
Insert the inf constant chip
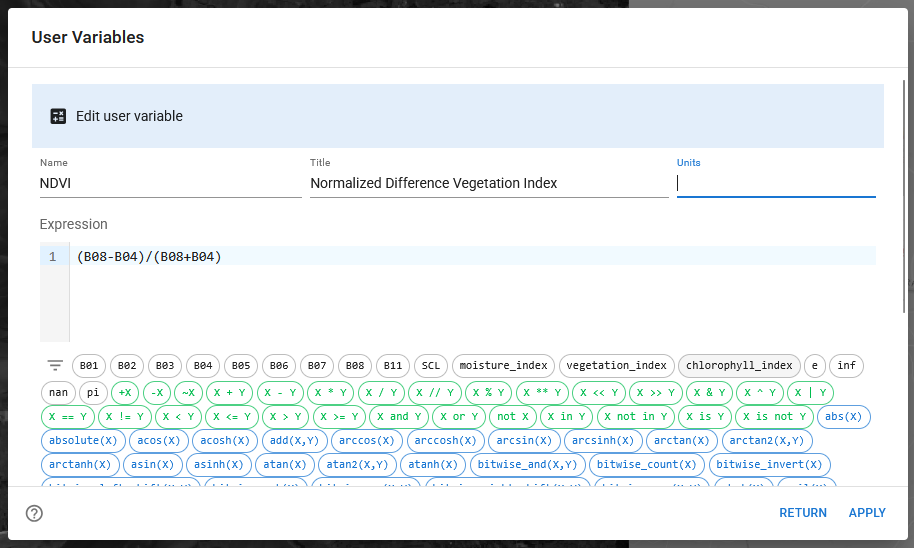tap(846, 366)
